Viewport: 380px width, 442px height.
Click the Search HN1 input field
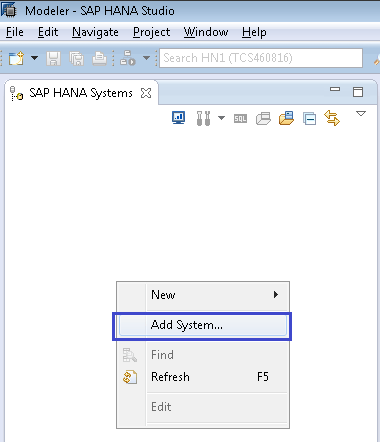[261, 58]
